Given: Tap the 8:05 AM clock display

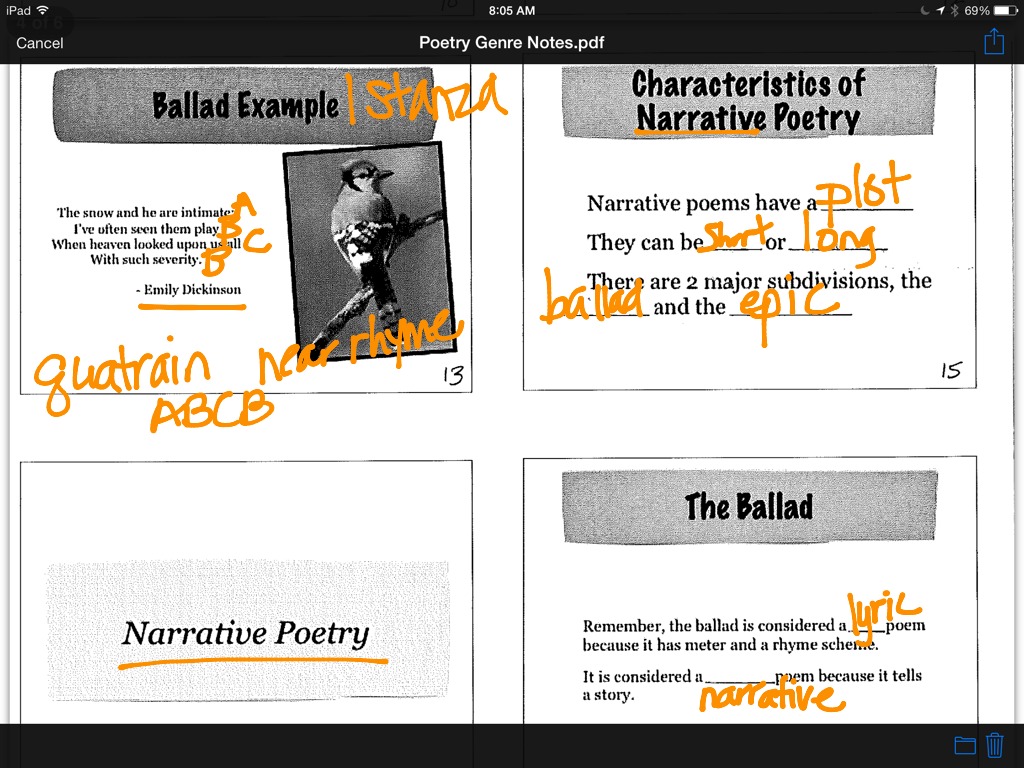Looking at the screenshot, I should tap(512, 10).
